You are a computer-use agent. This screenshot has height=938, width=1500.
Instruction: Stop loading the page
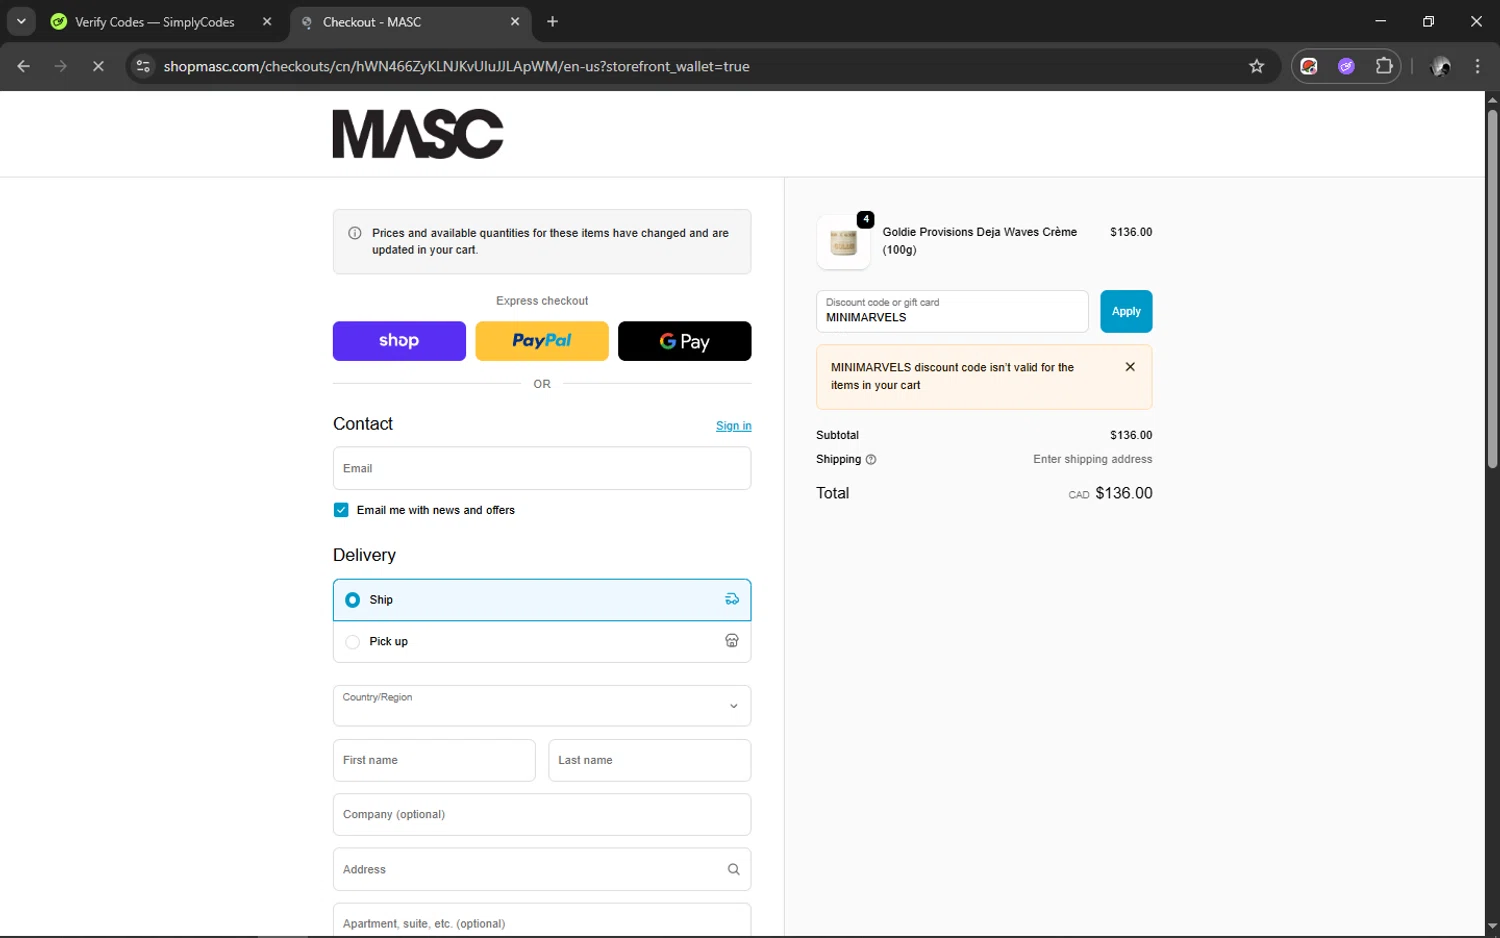[x=98, y=66]
